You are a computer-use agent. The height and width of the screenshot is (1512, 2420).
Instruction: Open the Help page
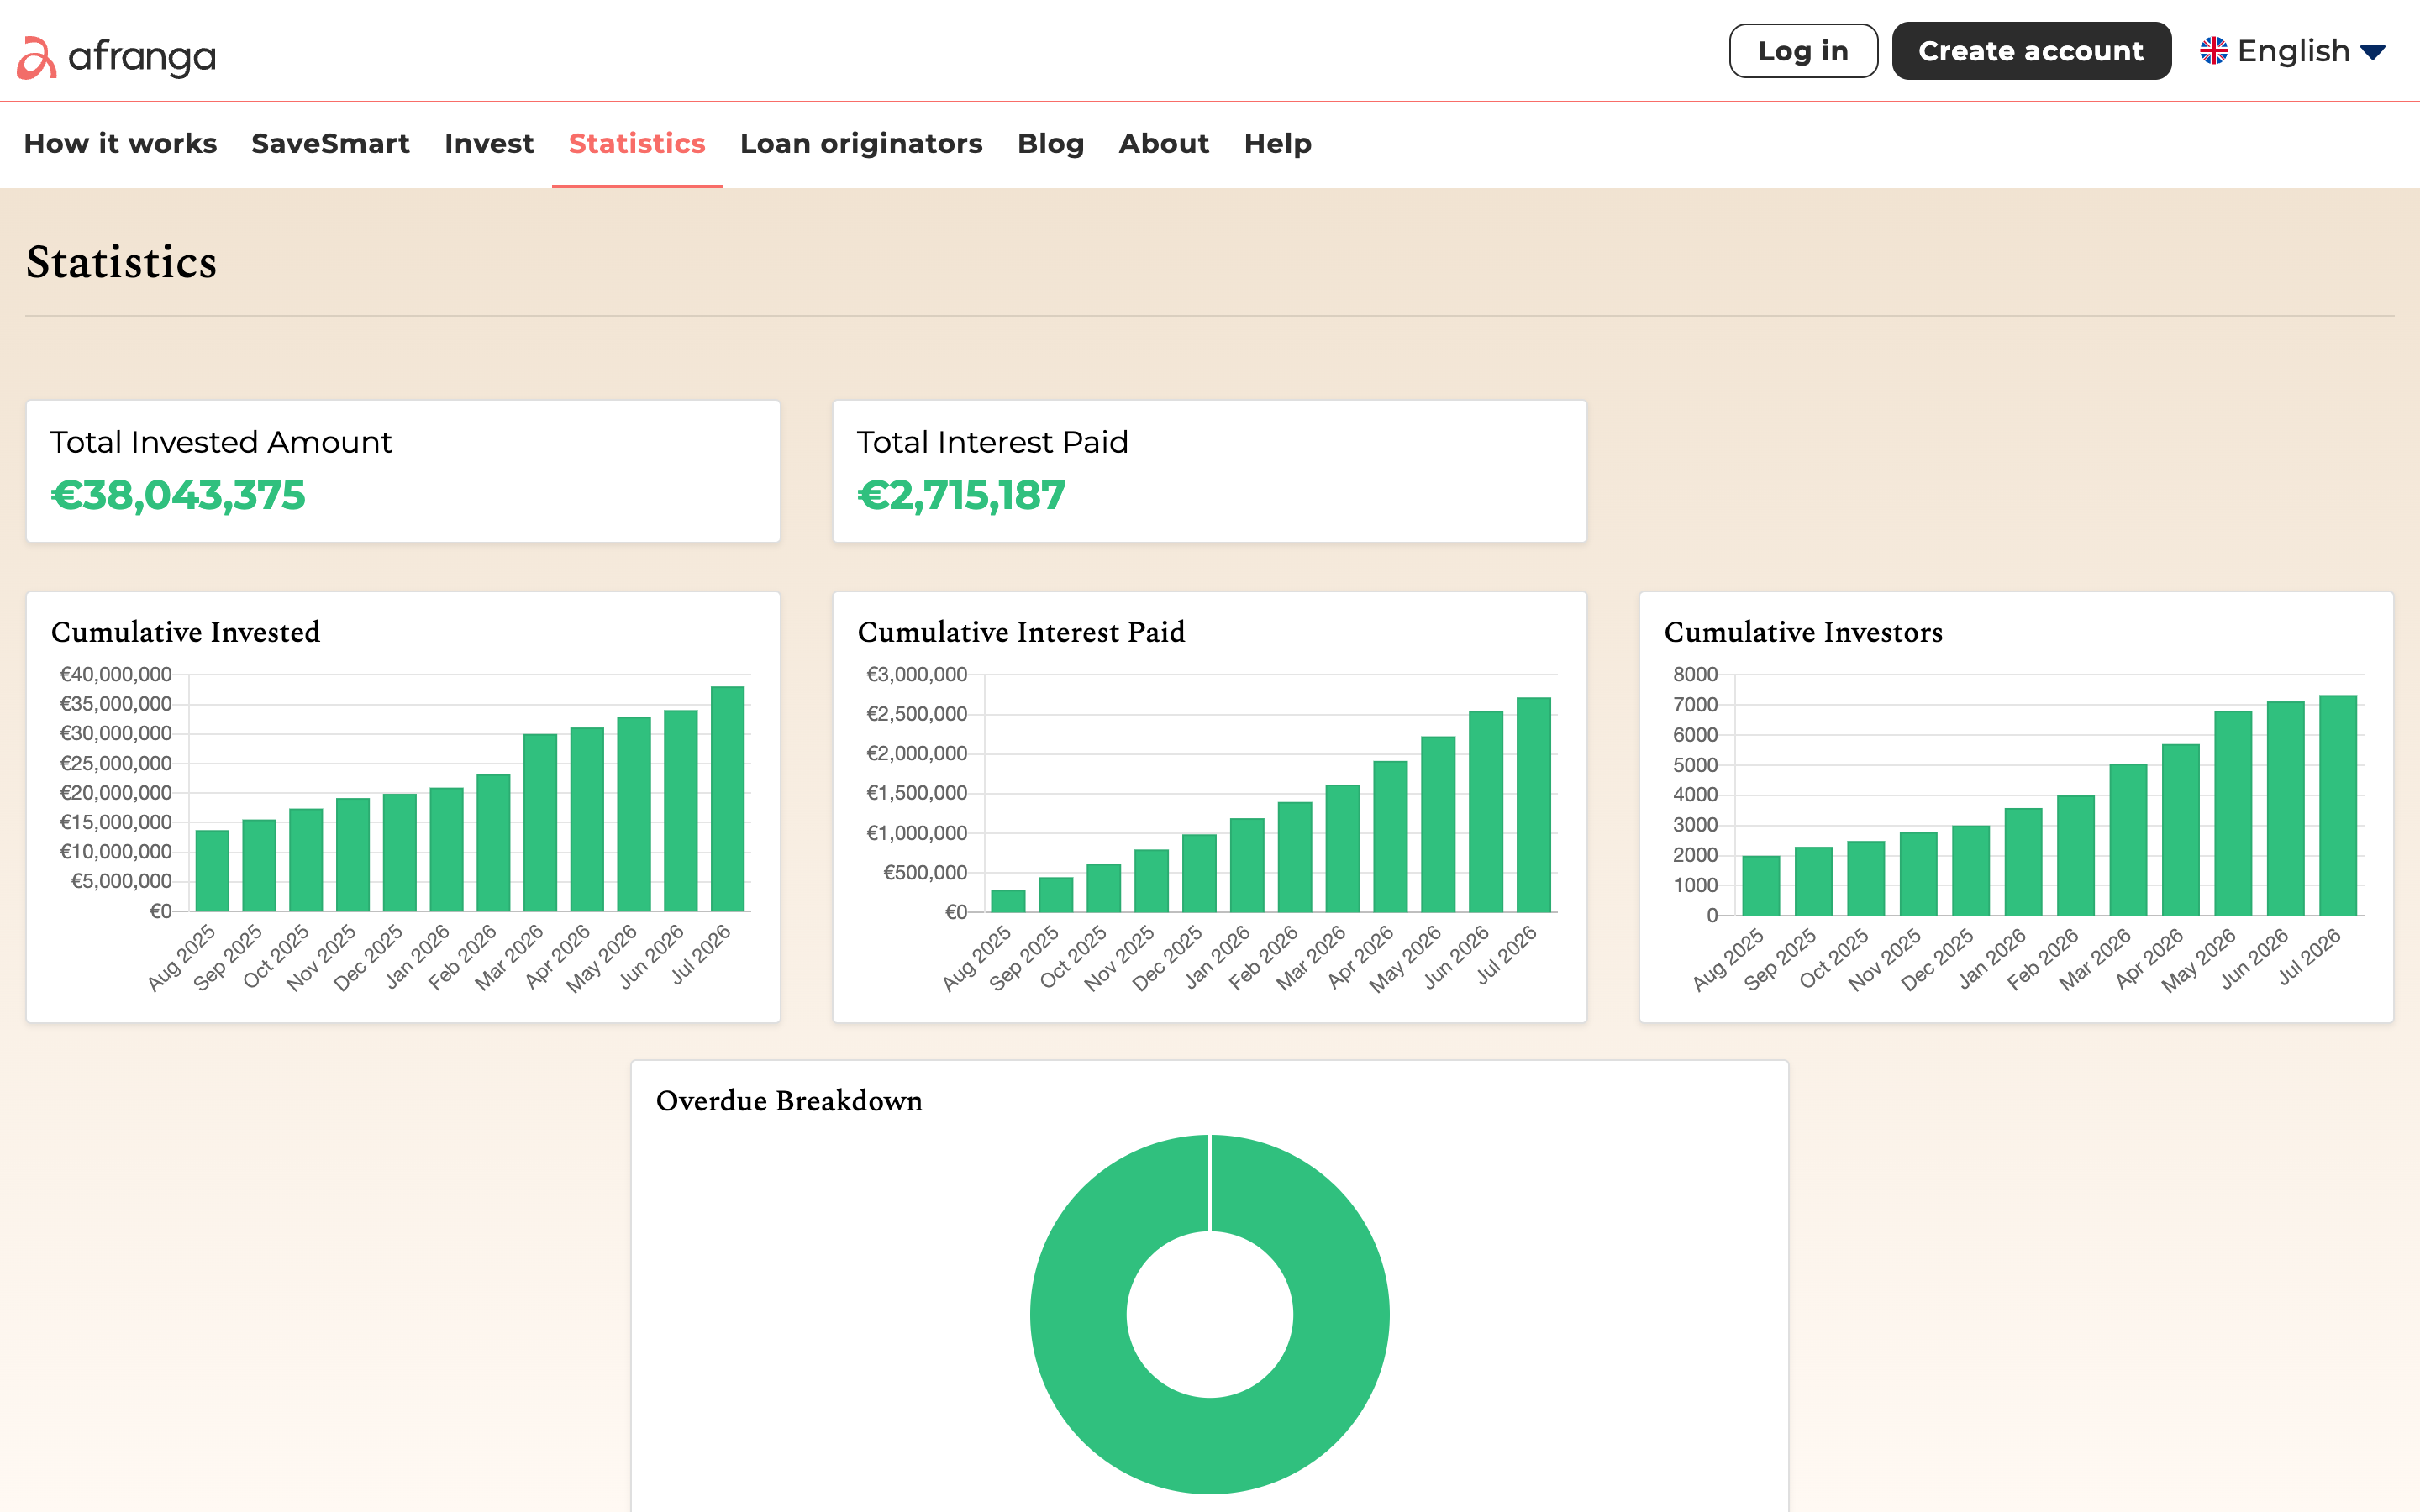[x=1277, y=144]
